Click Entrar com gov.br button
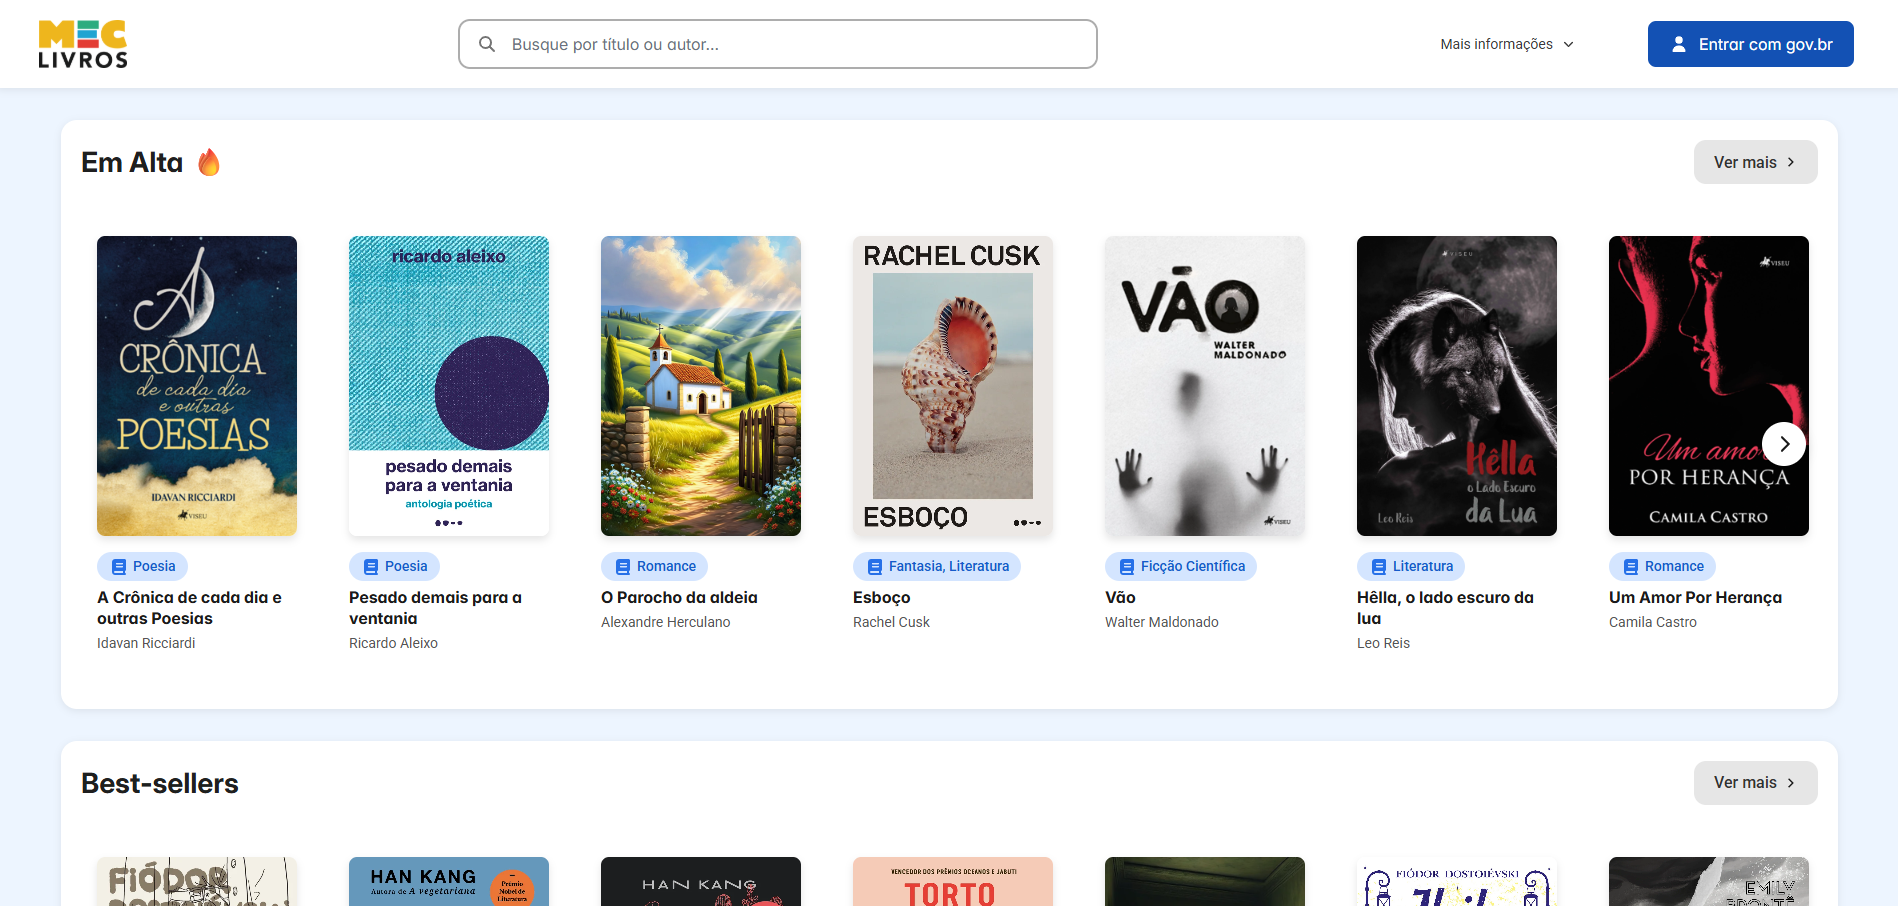This screenshot has width=1898, height=906. pos(1750,44)
